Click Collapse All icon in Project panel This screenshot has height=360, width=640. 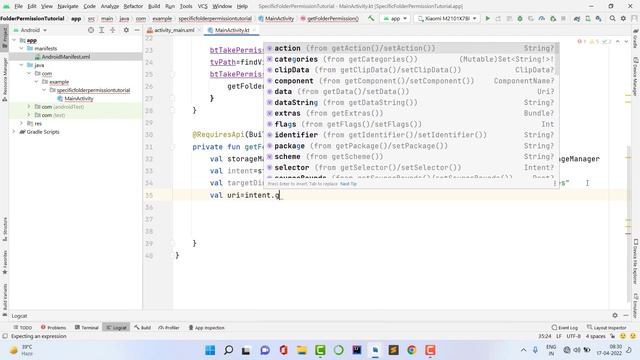click(x=113, y=30)
